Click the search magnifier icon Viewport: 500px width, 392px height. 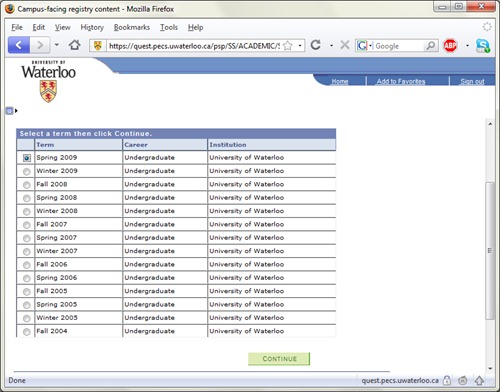pos(430,45)
